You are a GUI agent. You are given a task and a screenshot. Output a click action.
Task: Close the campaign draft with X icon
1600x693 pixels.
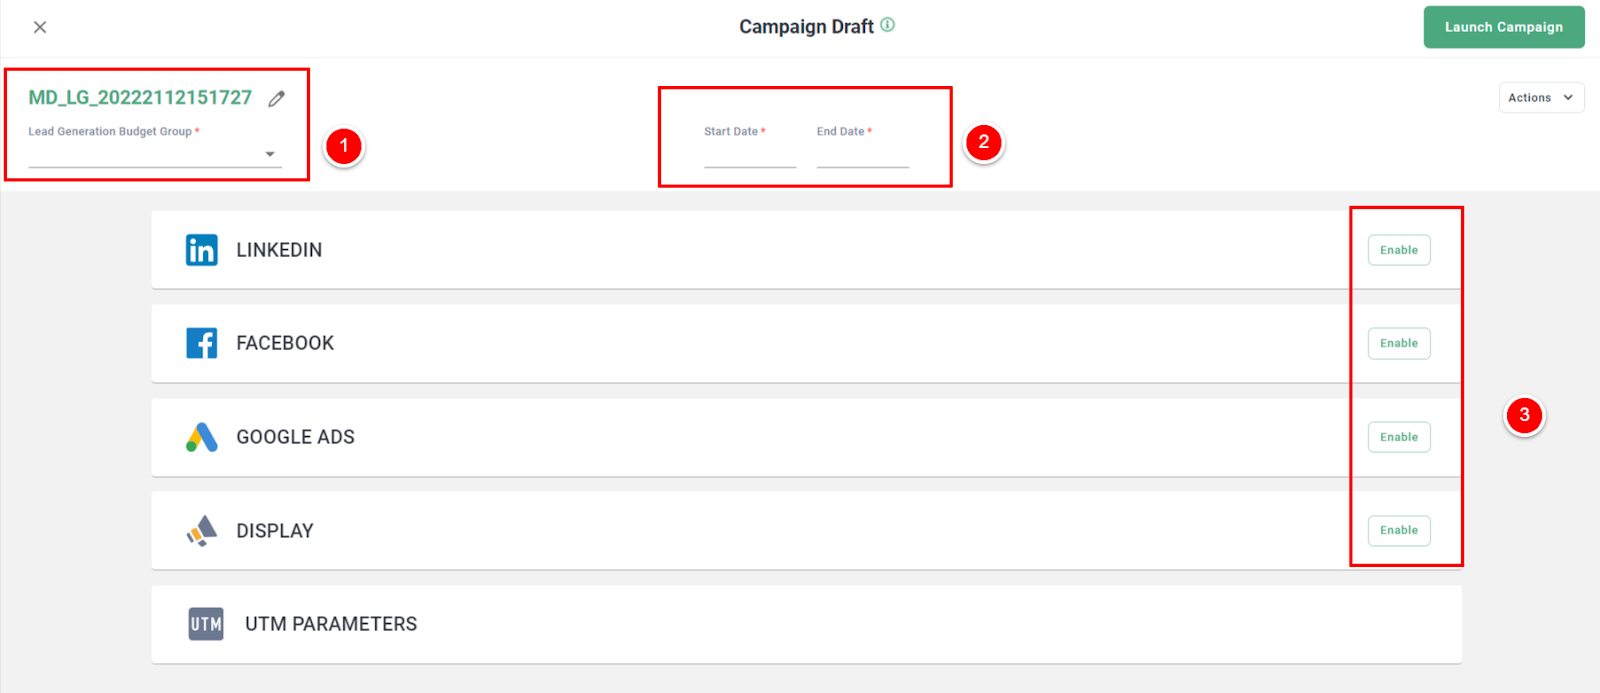click(40, 27)
